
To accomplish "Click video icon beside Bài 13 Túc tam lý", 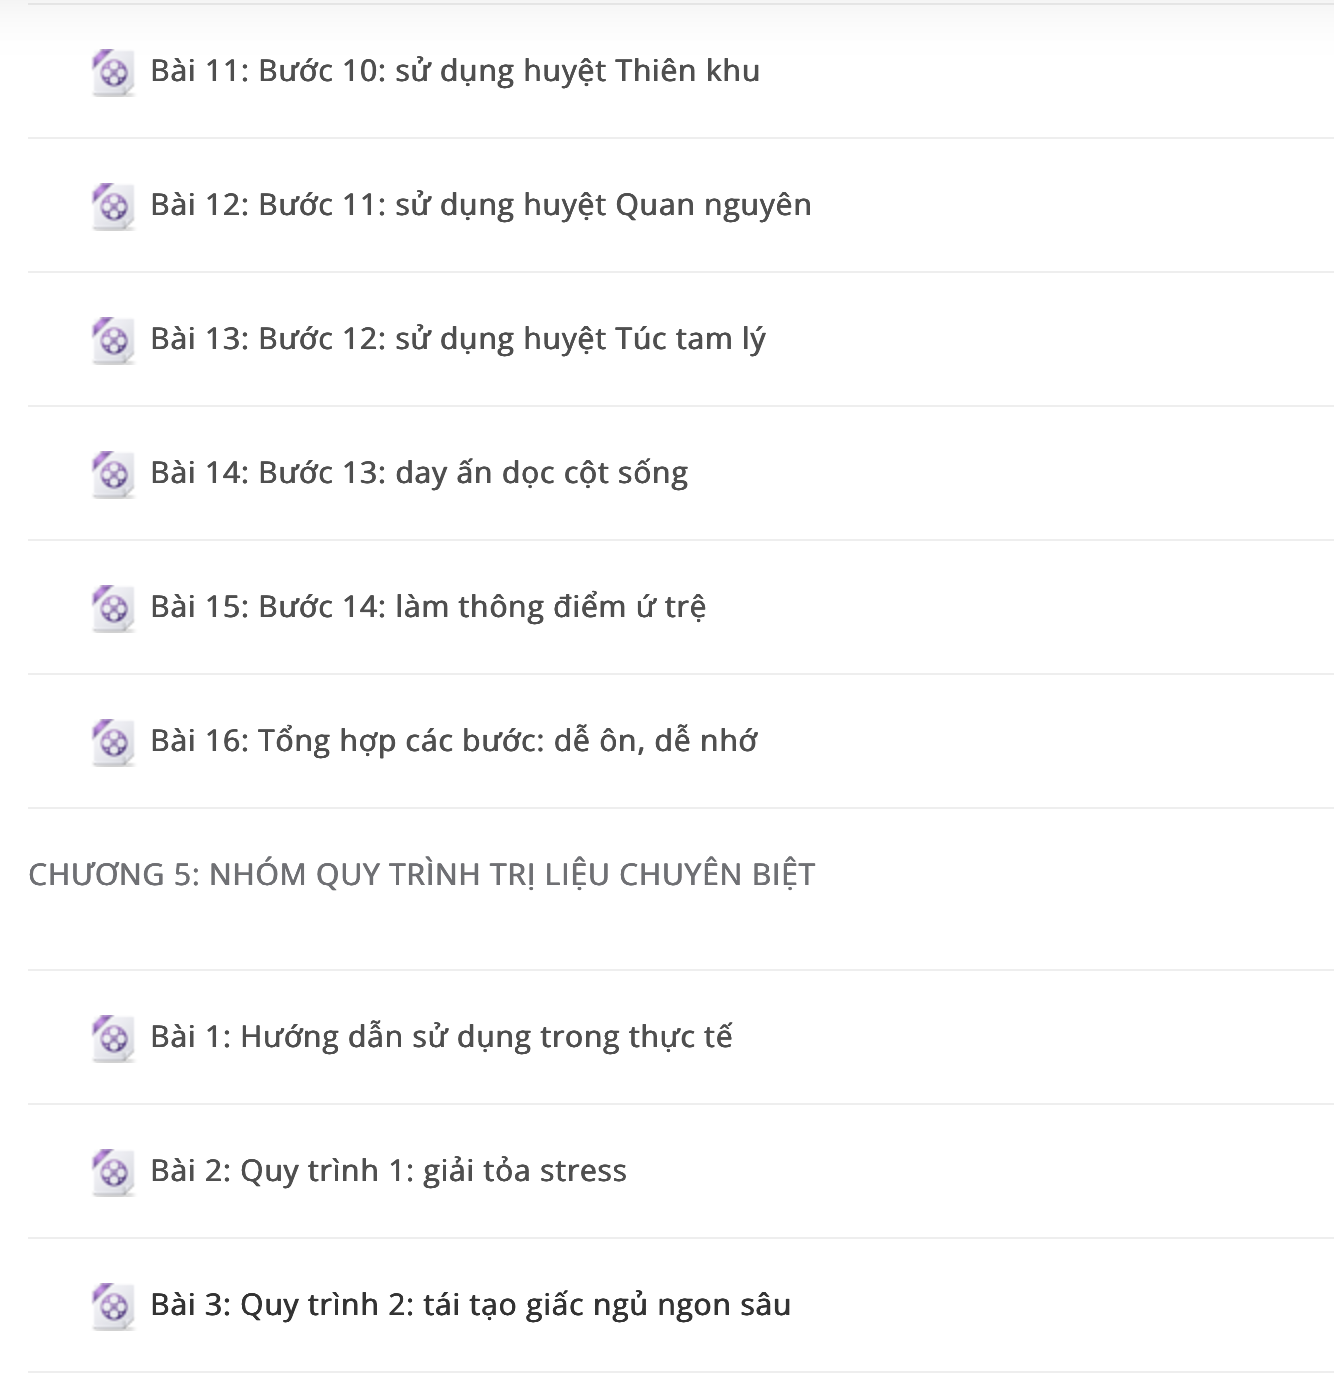I will click(x=113, y=341).
